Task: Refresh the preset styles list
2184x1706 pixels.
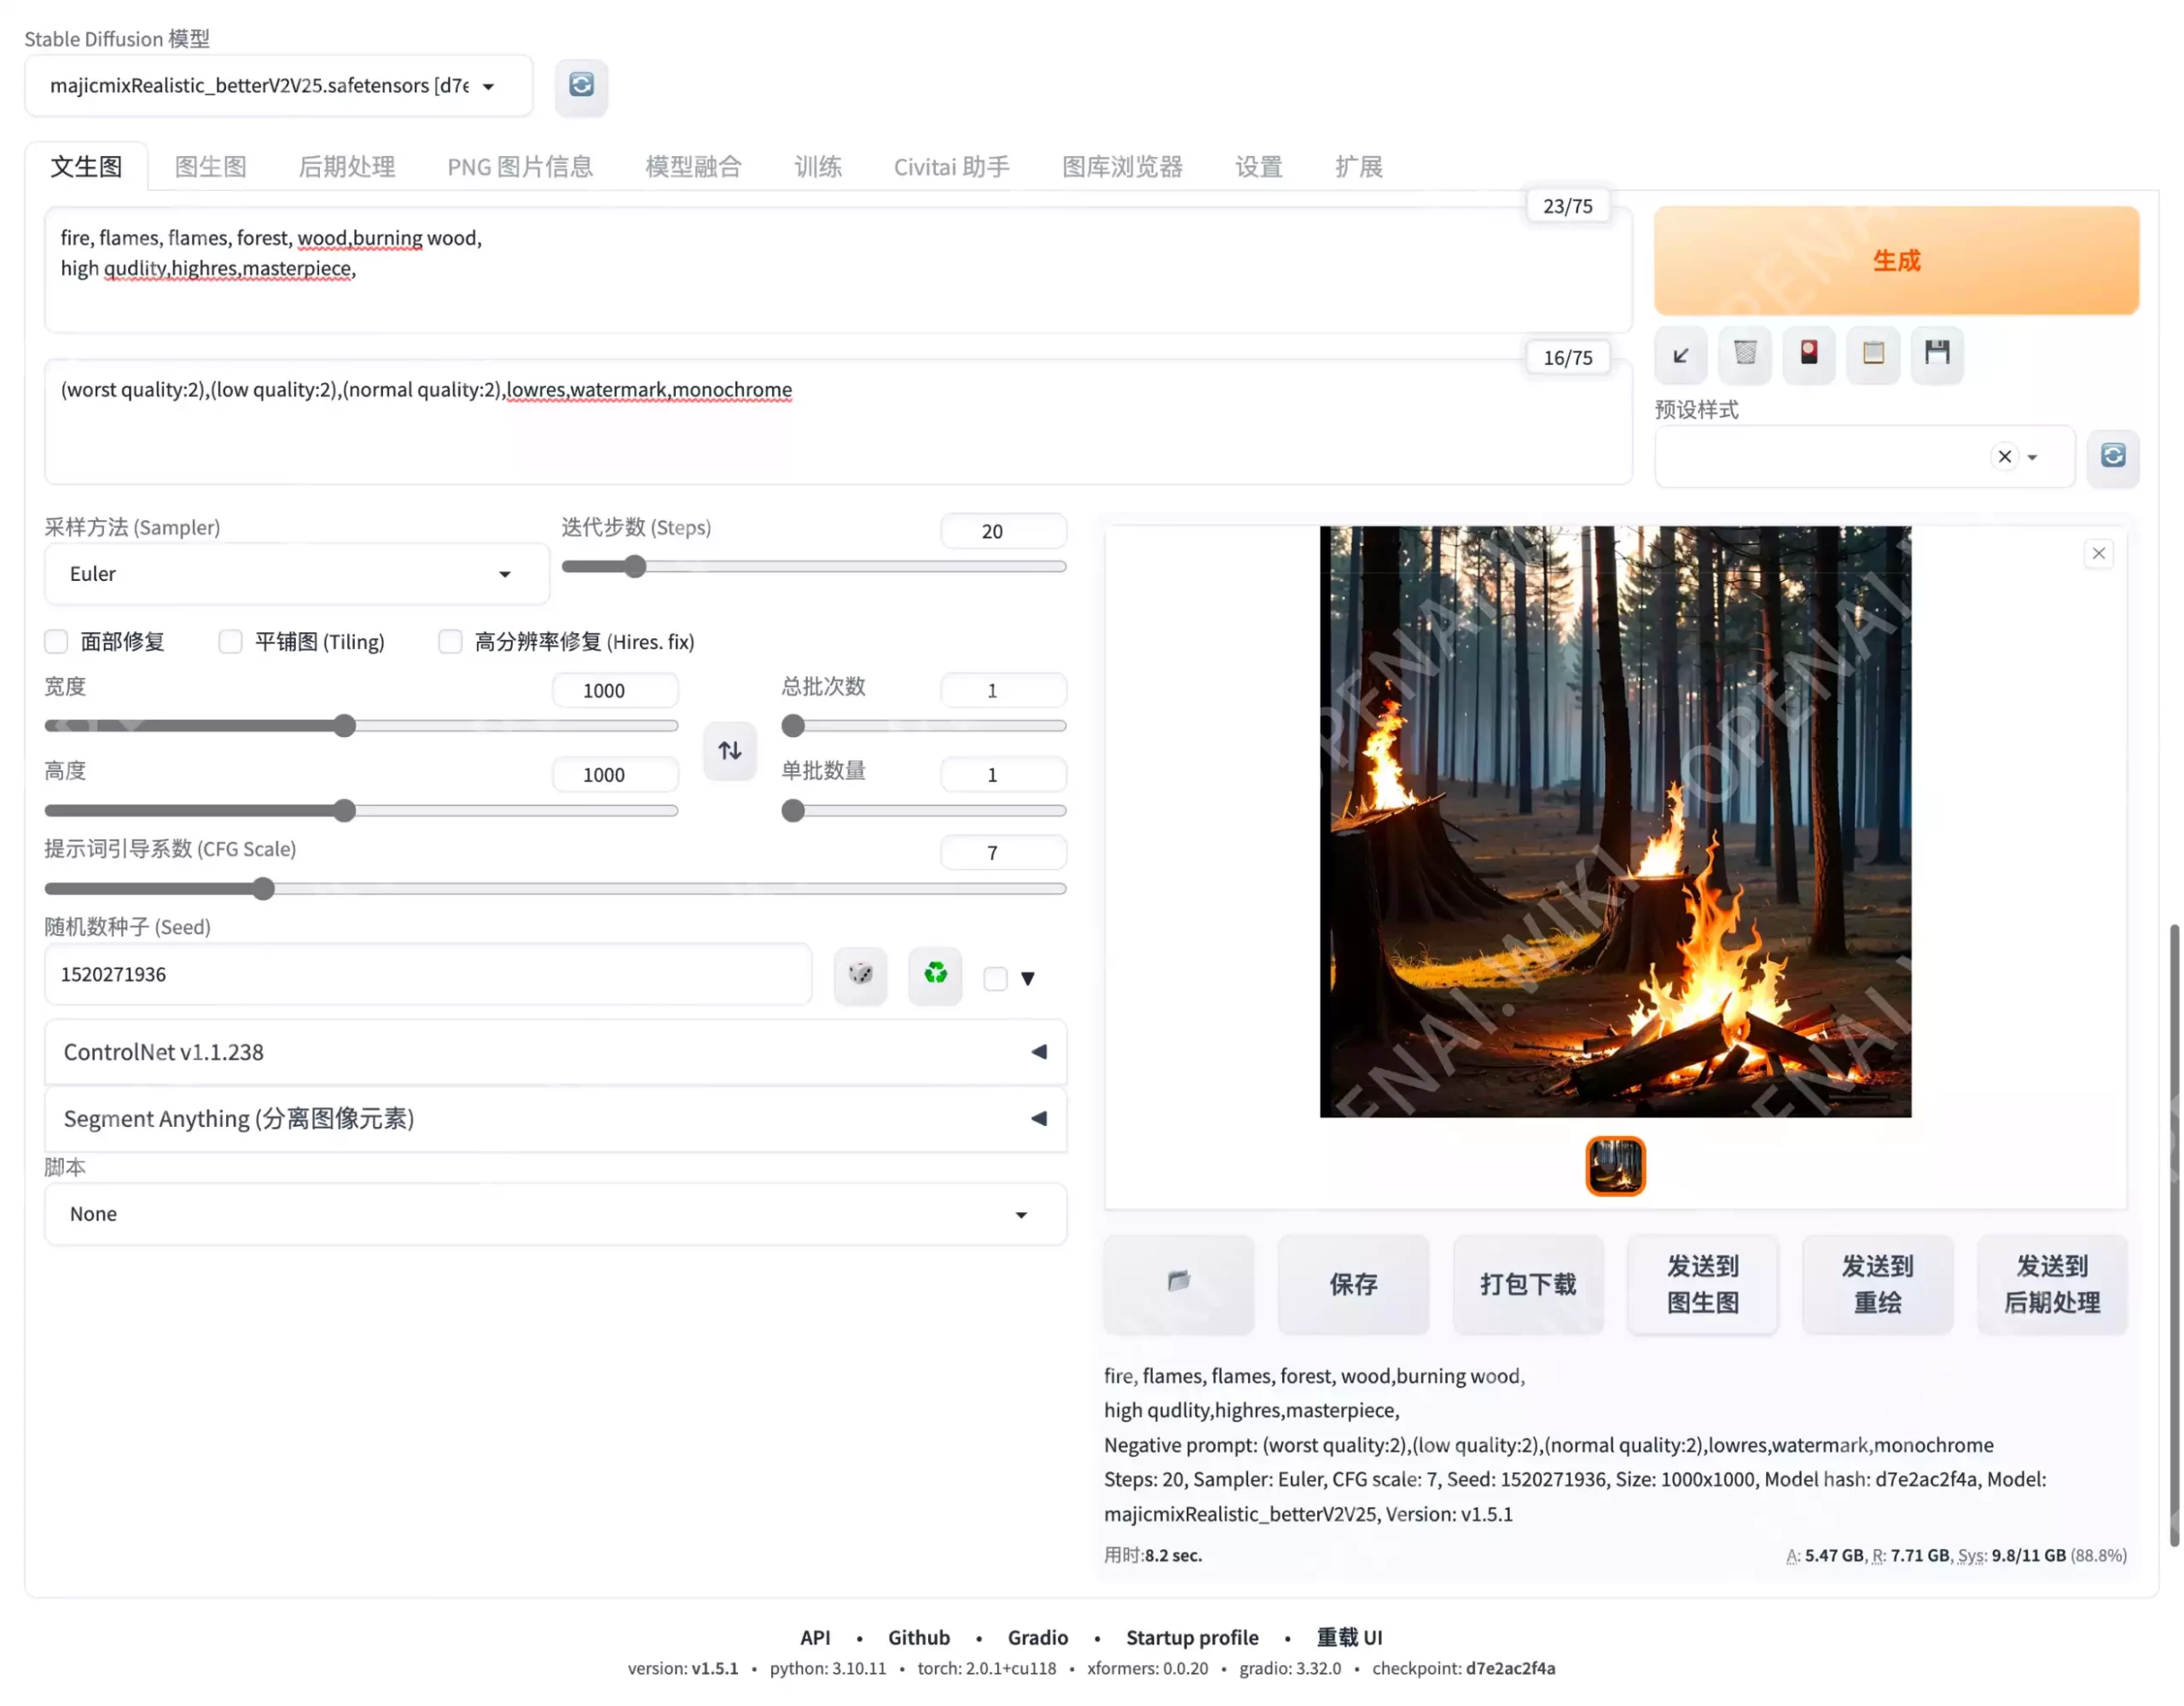Action: (x=2113, y=457)
